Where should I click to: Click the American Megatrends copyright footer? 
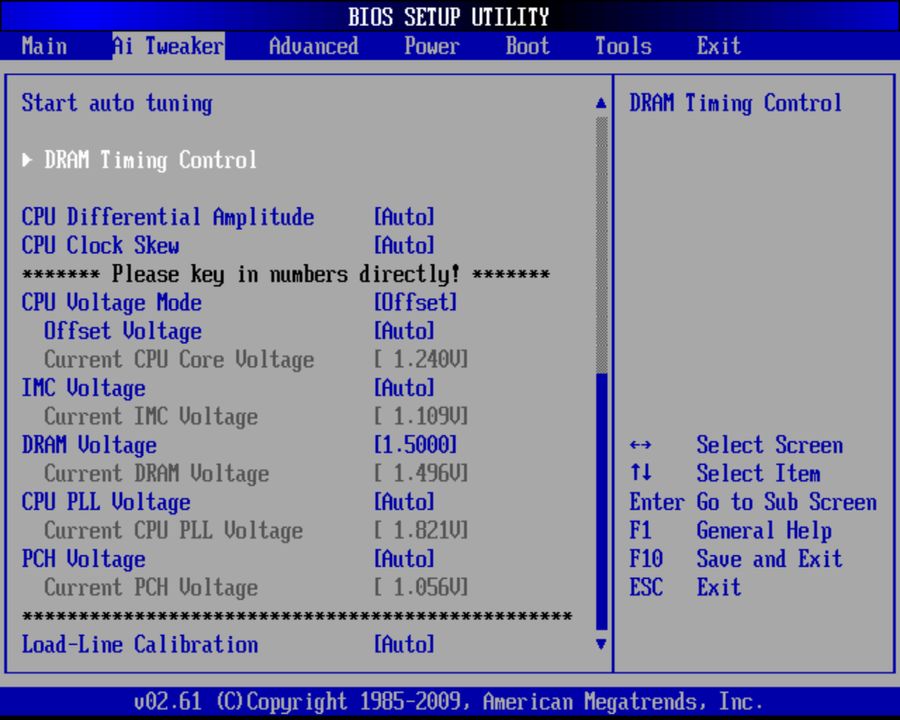click(448, 702)
